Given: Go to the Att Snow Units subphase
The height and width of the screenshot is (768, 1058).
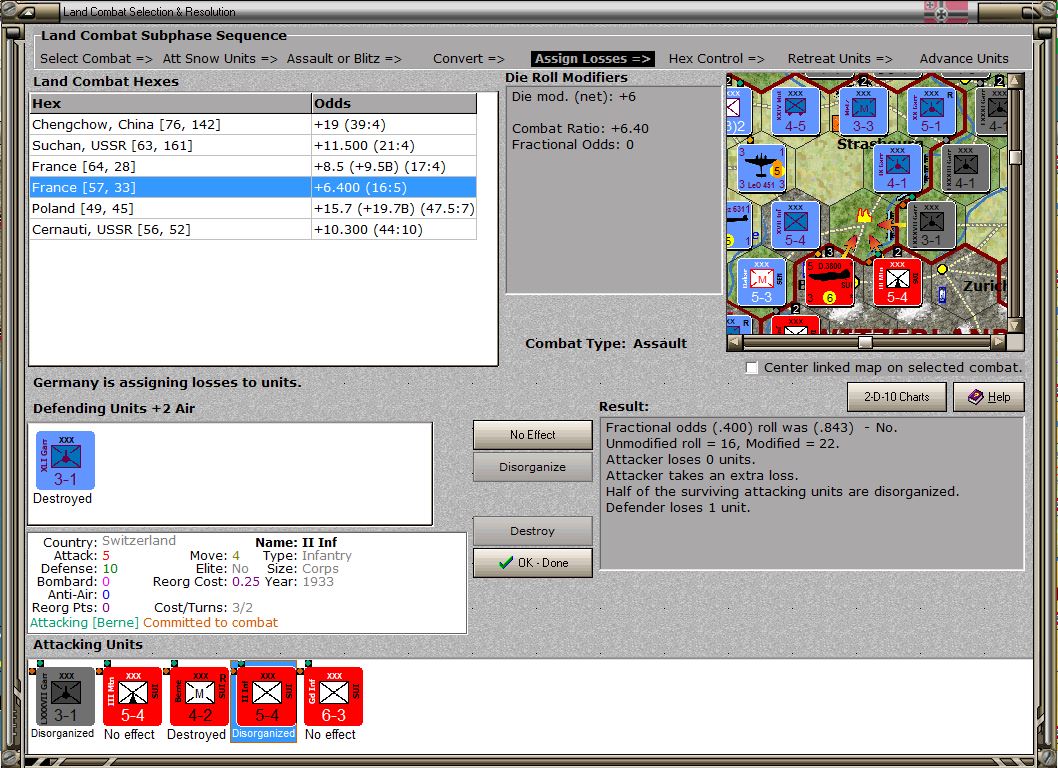Looking at the screenshot, I should (x=220, y=59).
